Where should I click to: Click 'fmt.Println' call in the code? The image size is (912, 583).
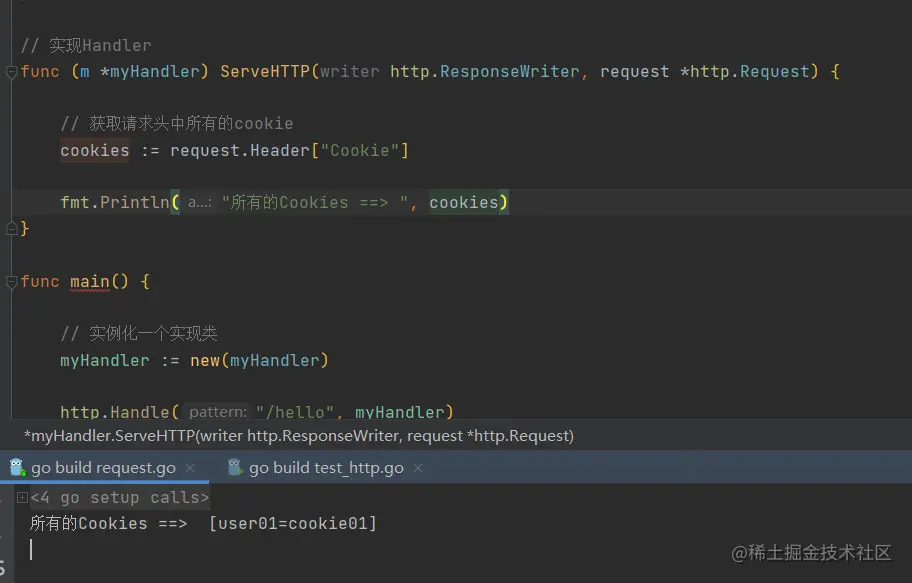coord(115,202)
